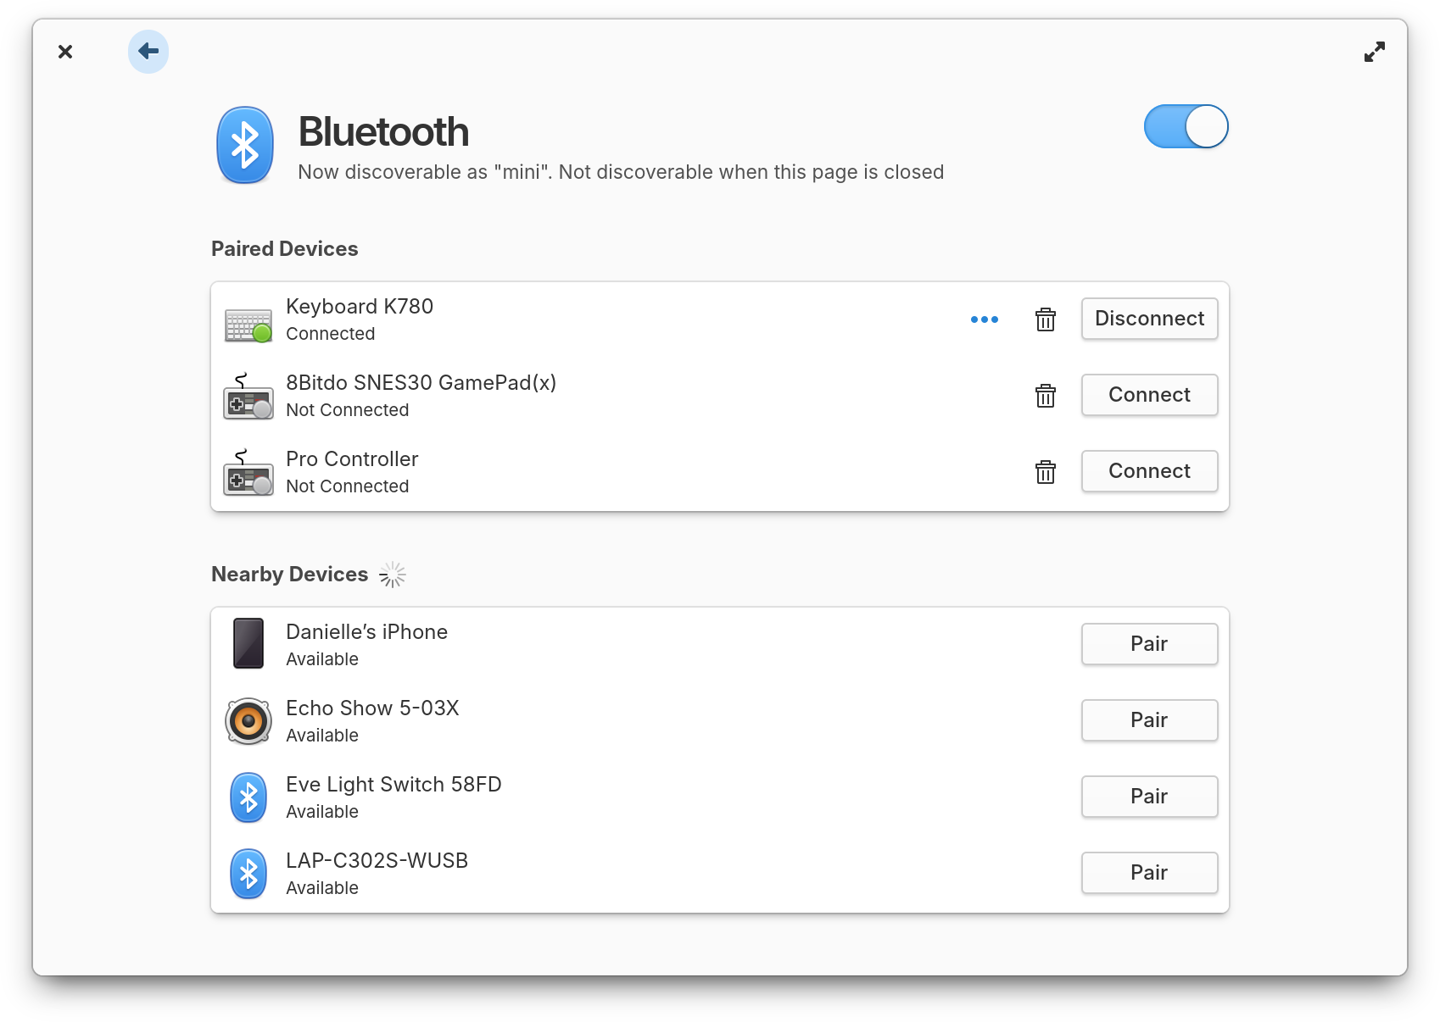This screenshot has width=1440, height=1022.
Task: Close the Bluetooth settings window
Action: click(x=65, y=51)
